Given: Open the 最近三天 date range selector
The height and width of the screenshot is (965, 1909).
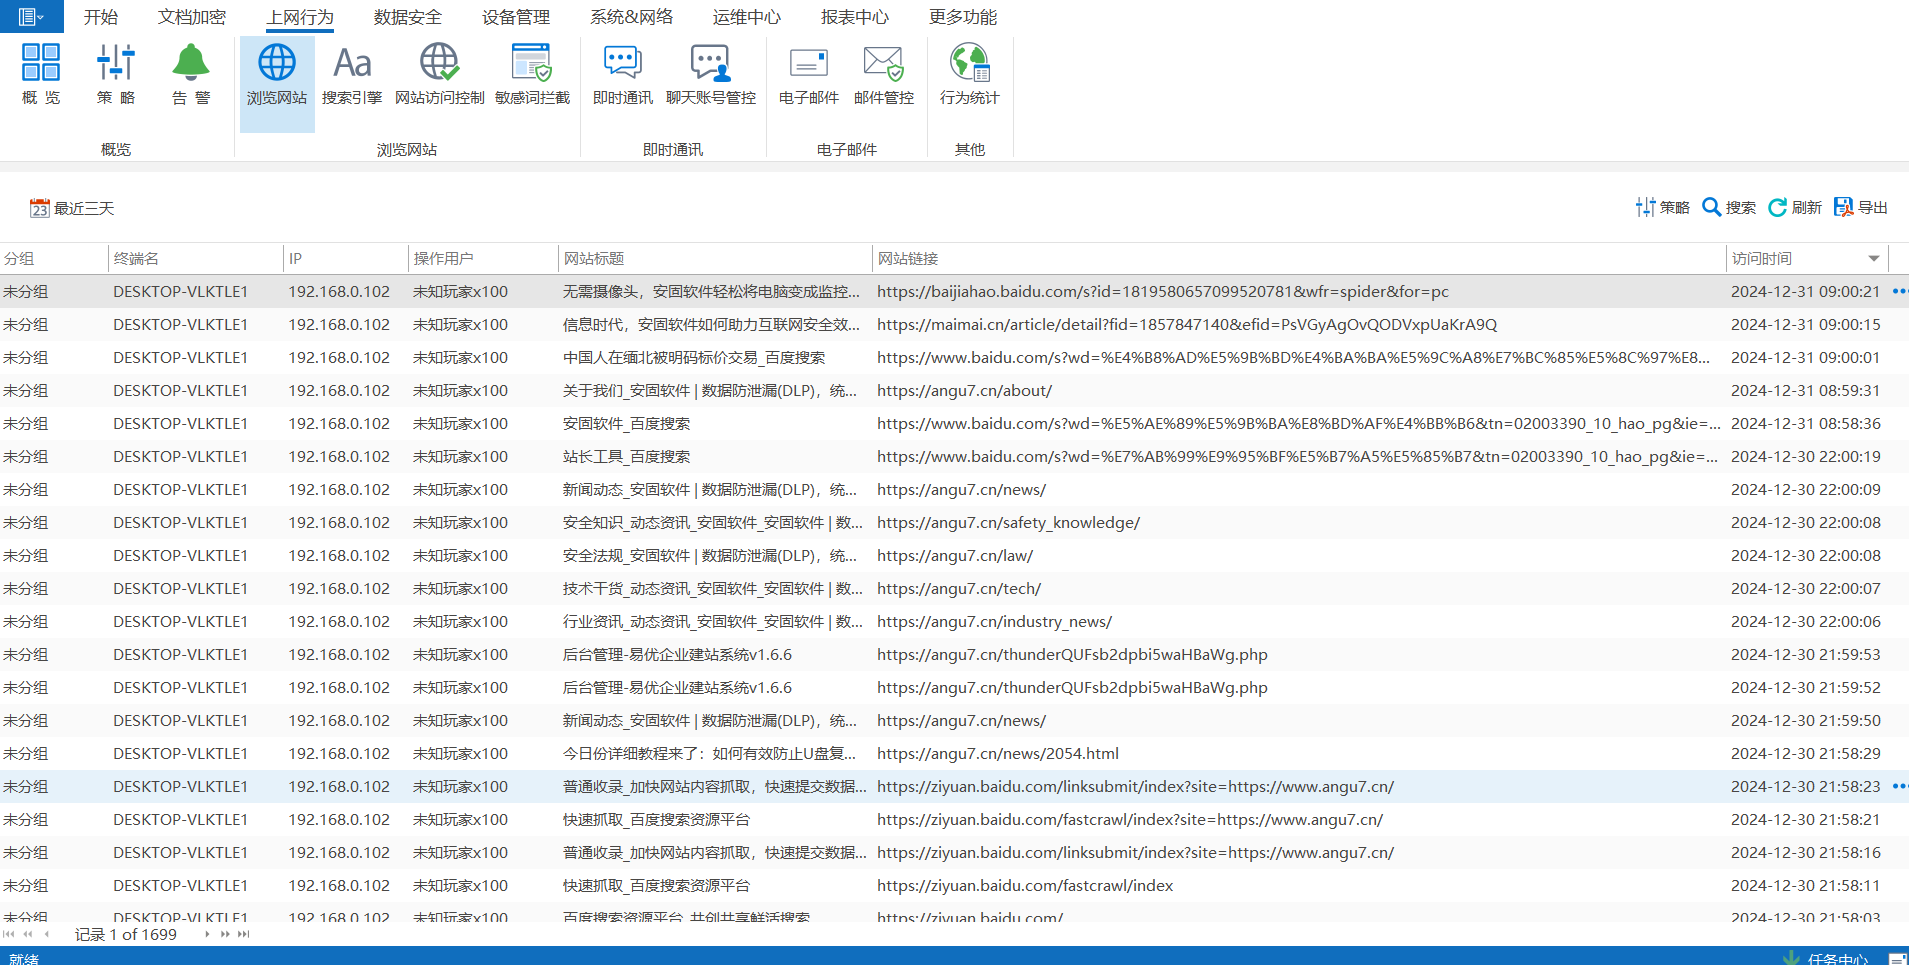Looking at the screenshot, I should (73, 208).
